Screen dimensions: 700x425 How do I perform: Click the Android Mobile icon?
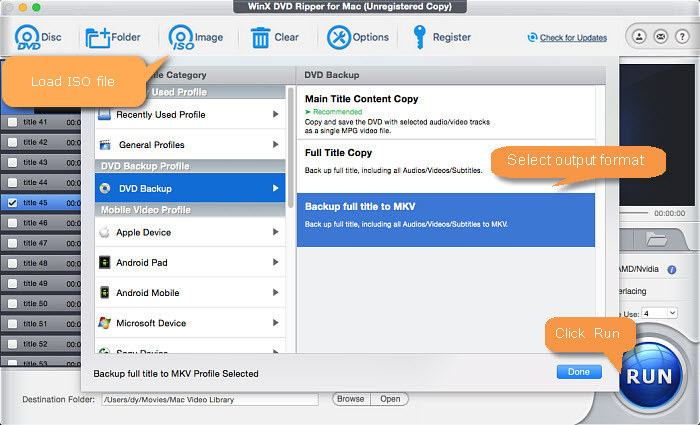pos(104,293)
